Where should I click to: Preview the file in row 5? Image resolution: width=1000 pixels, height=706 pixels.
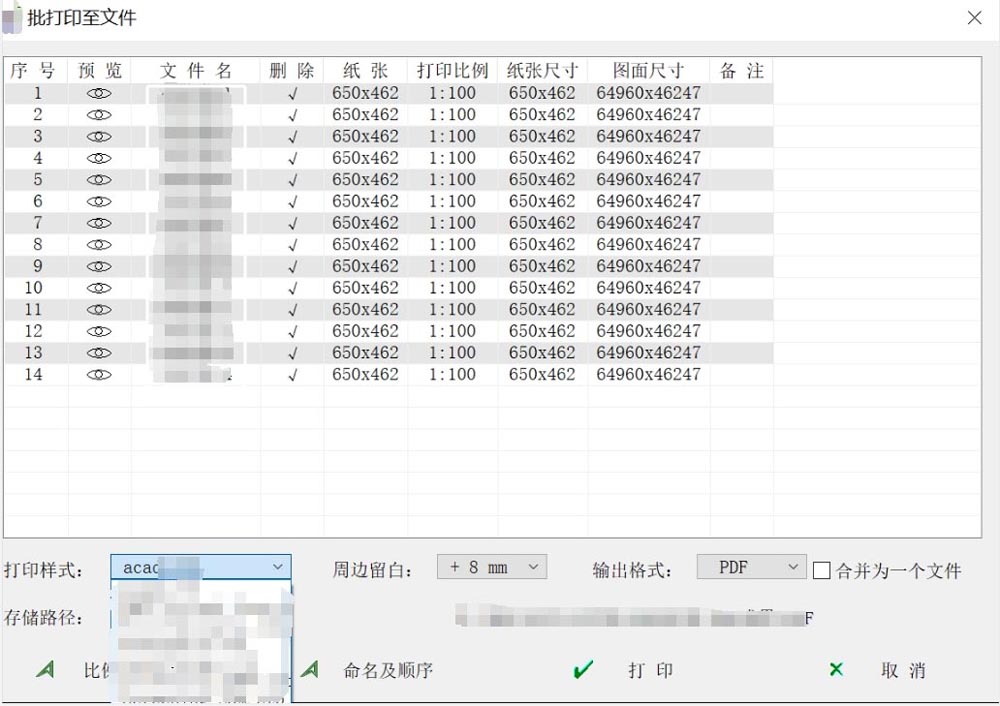(99, 180)
